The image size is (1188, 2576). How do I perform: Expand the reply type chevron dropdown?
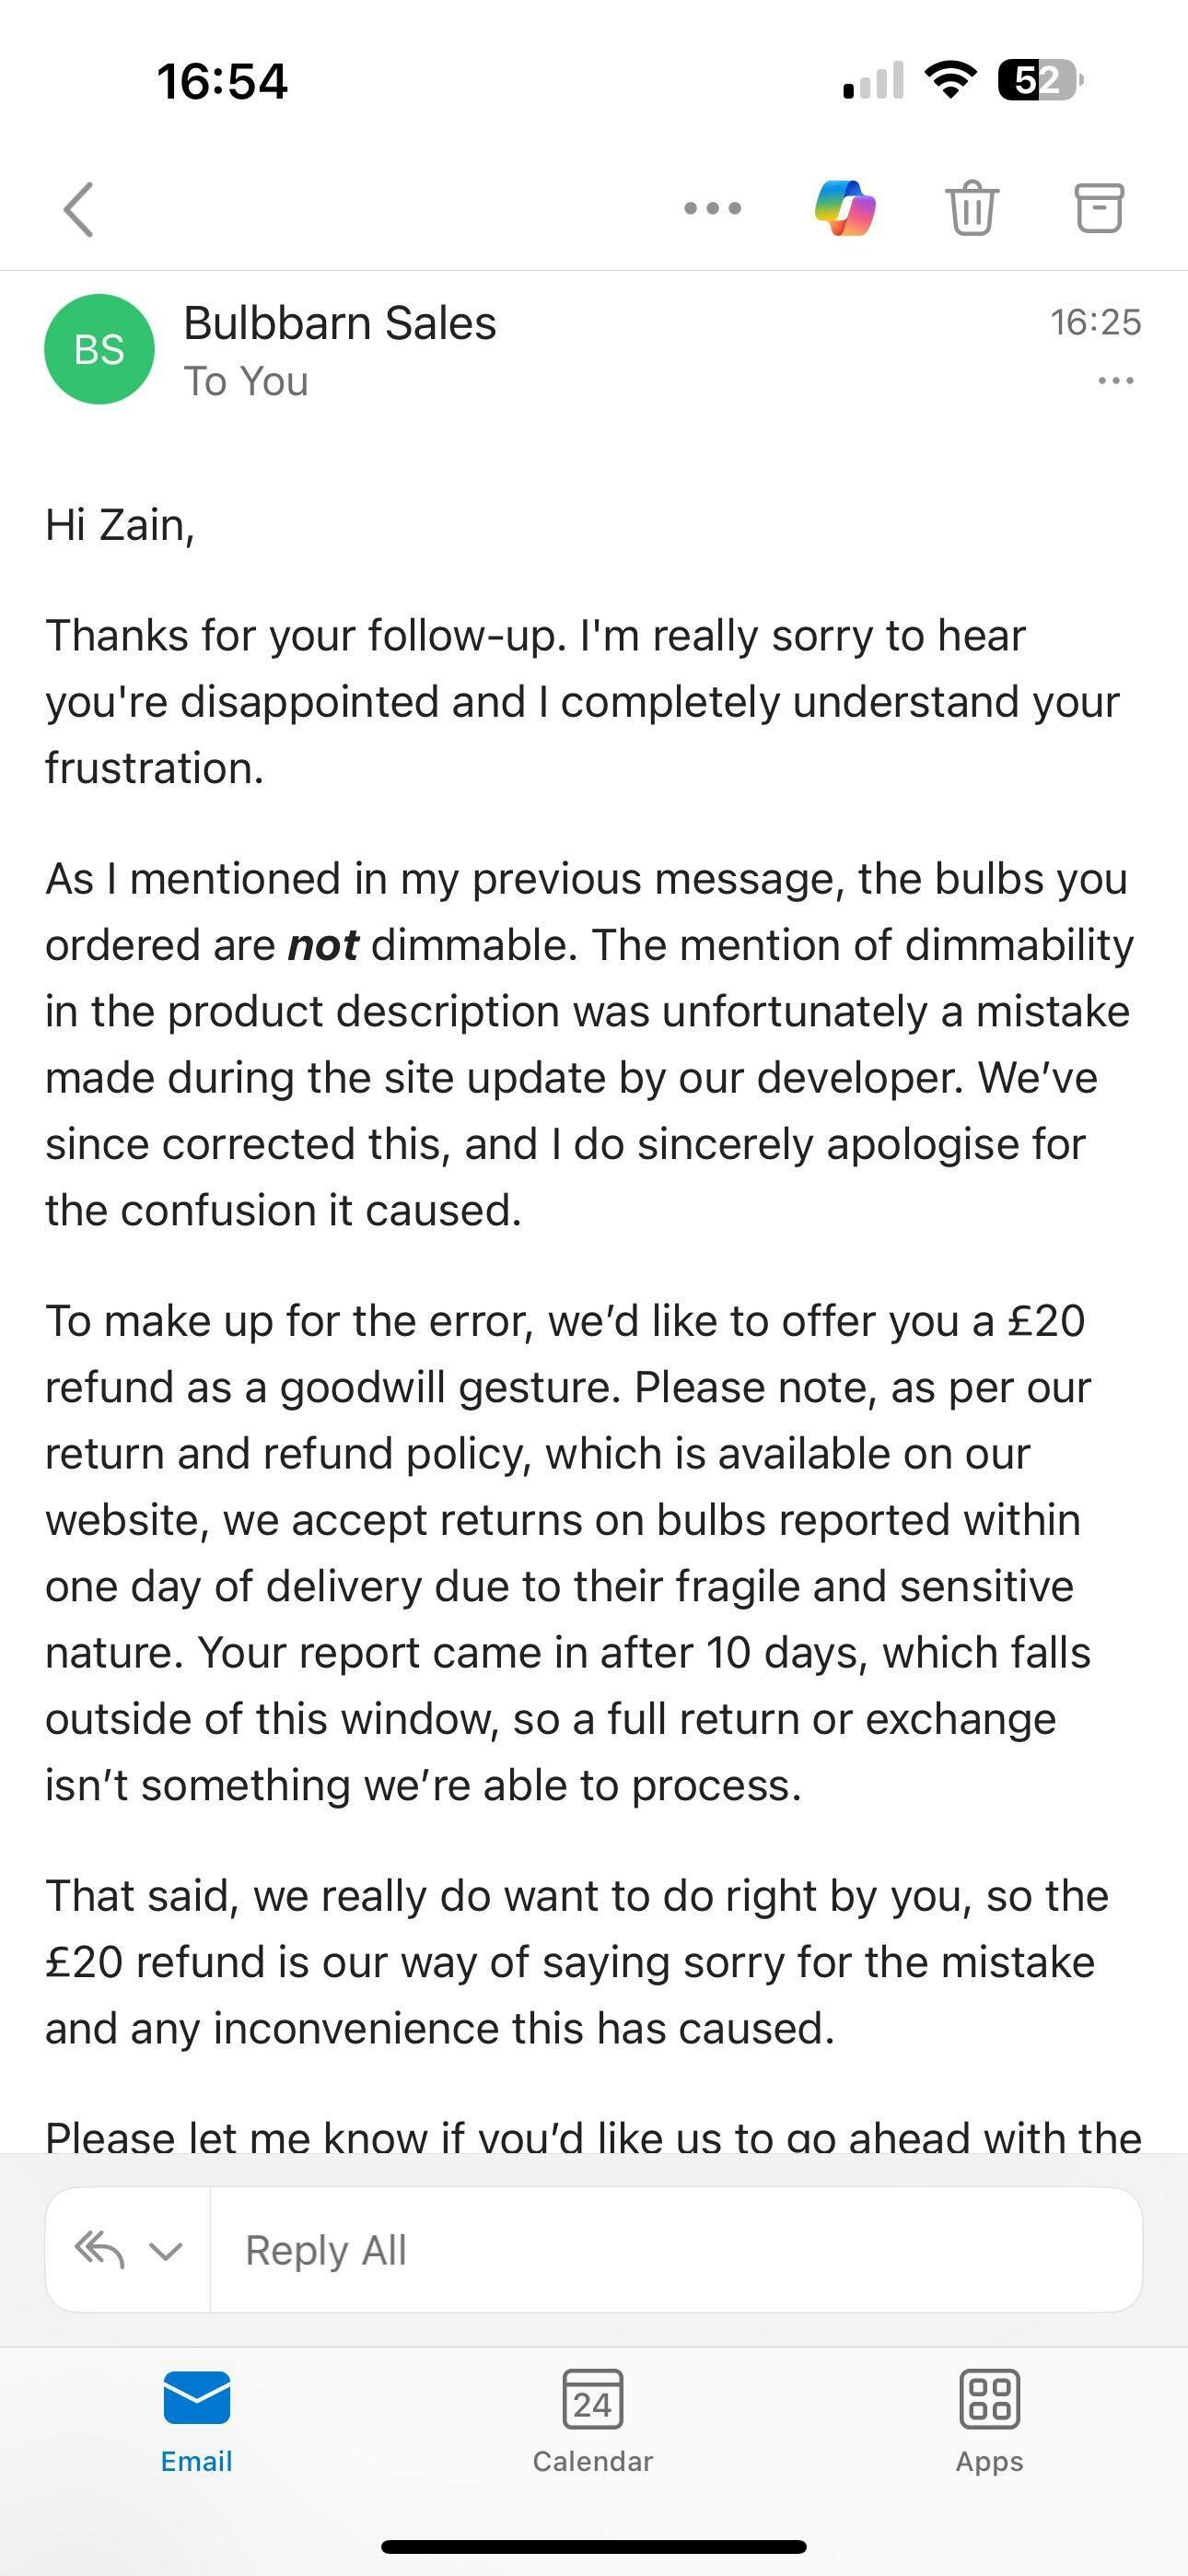tap(166, 2251)
